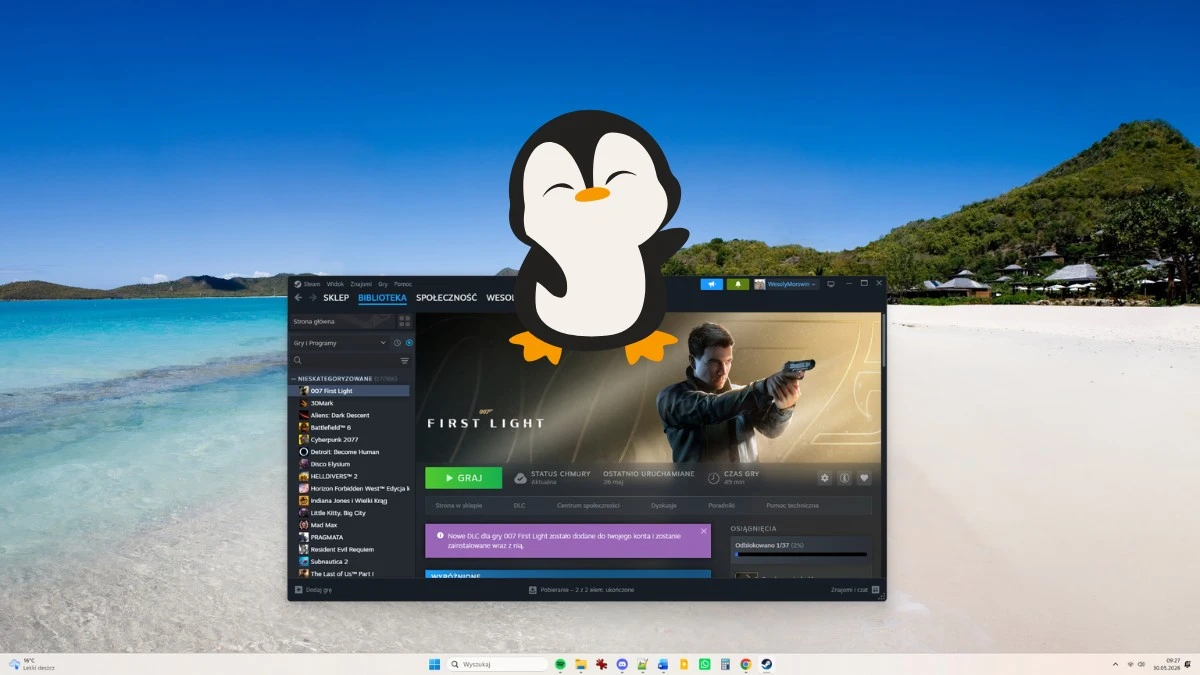Click the Windows taskbar Wyszukaj search box
Image resolution: width=1200 pixels, height=675 pixels.
click(x=497, y=664)
